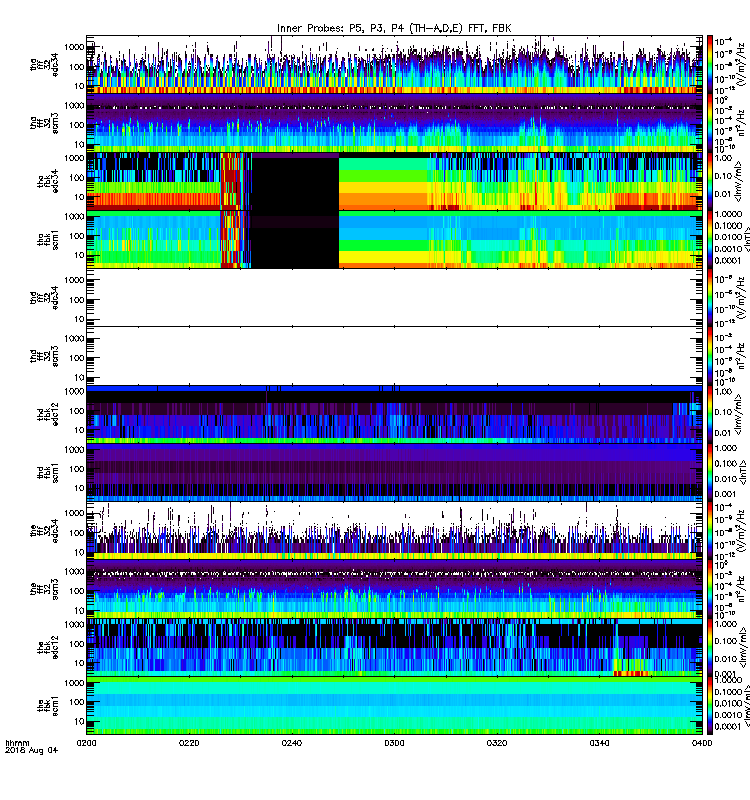This screenshot has width=750, height=800.
Task: Click the 0300 time axis label
Action: [x=394, y=743]
